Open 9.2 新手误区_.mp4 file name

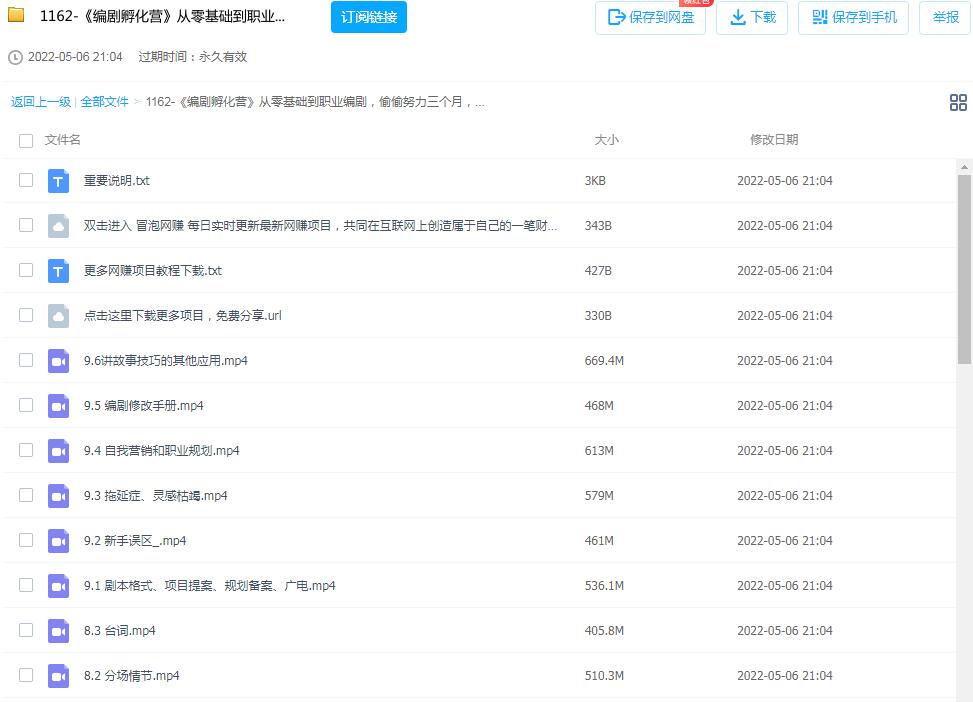(135, 541)
